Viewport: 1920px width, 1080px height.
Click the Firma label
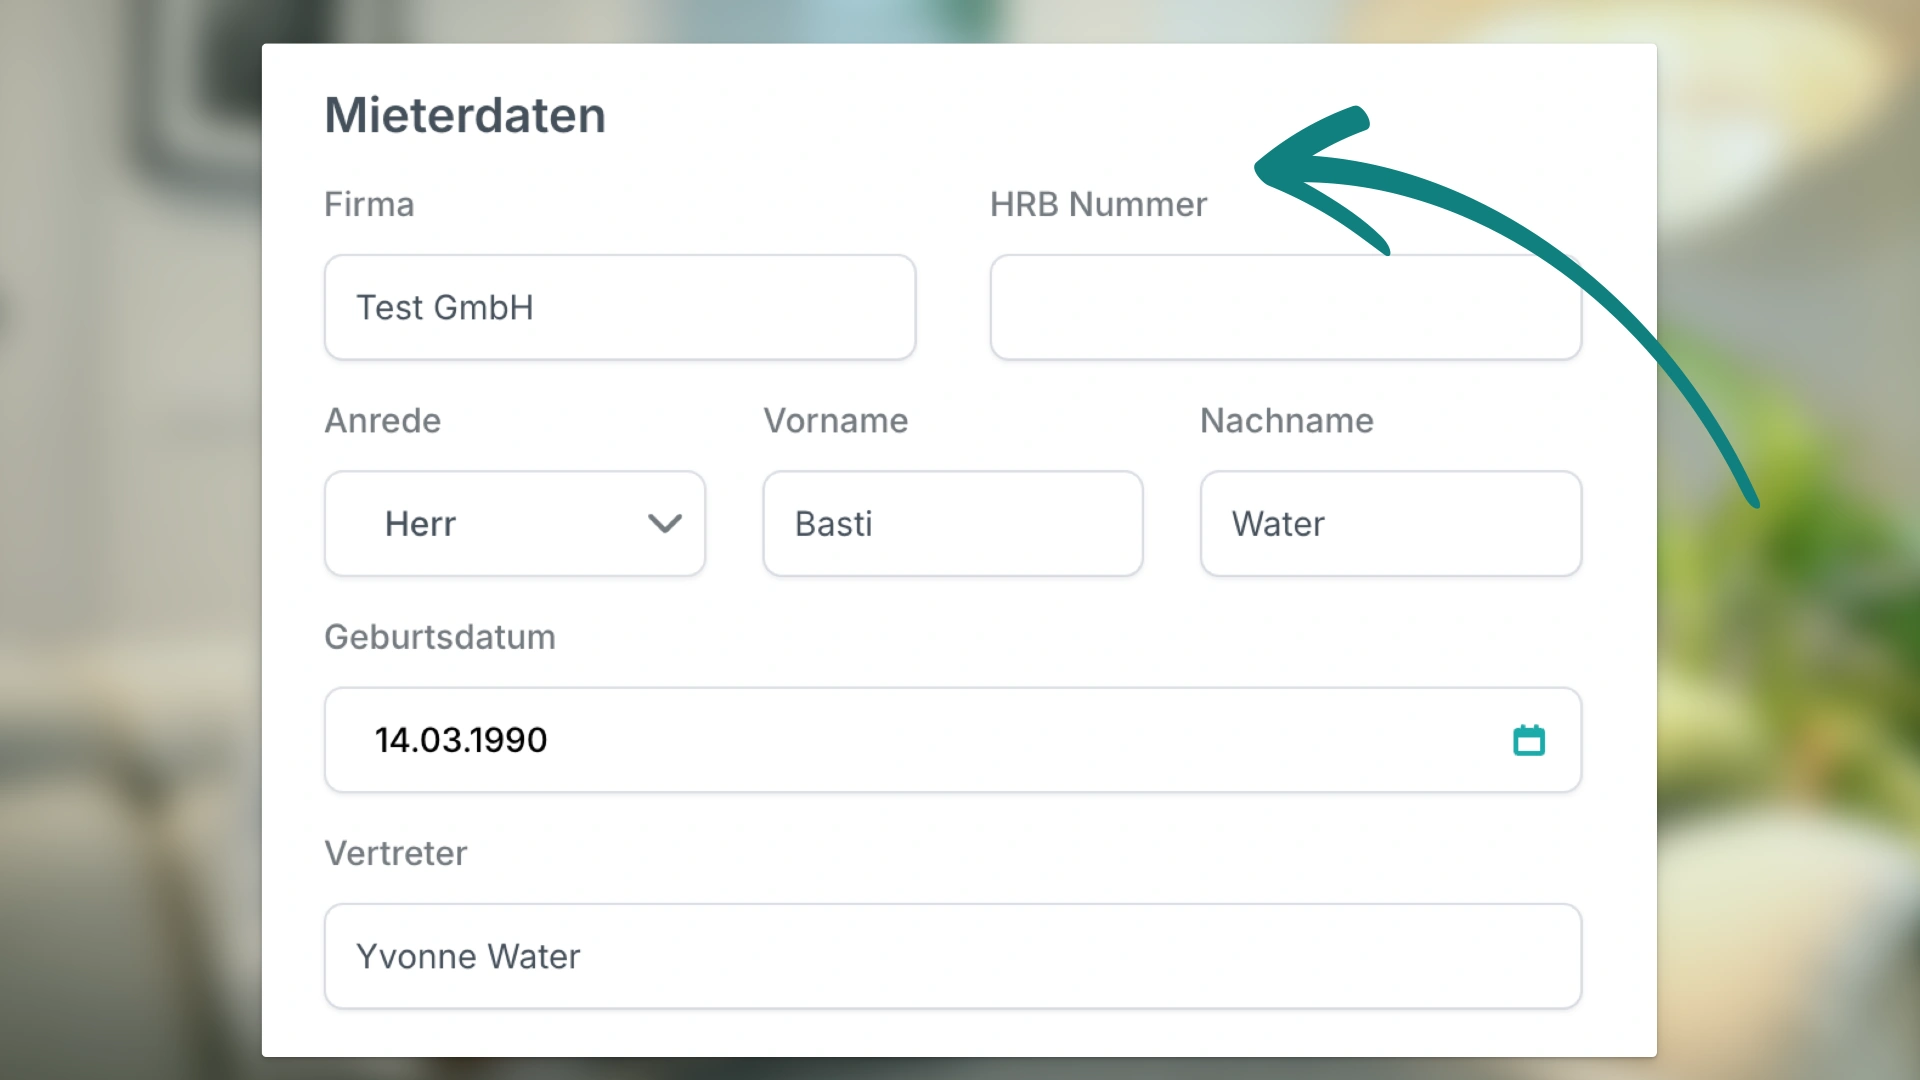[369, 204]
